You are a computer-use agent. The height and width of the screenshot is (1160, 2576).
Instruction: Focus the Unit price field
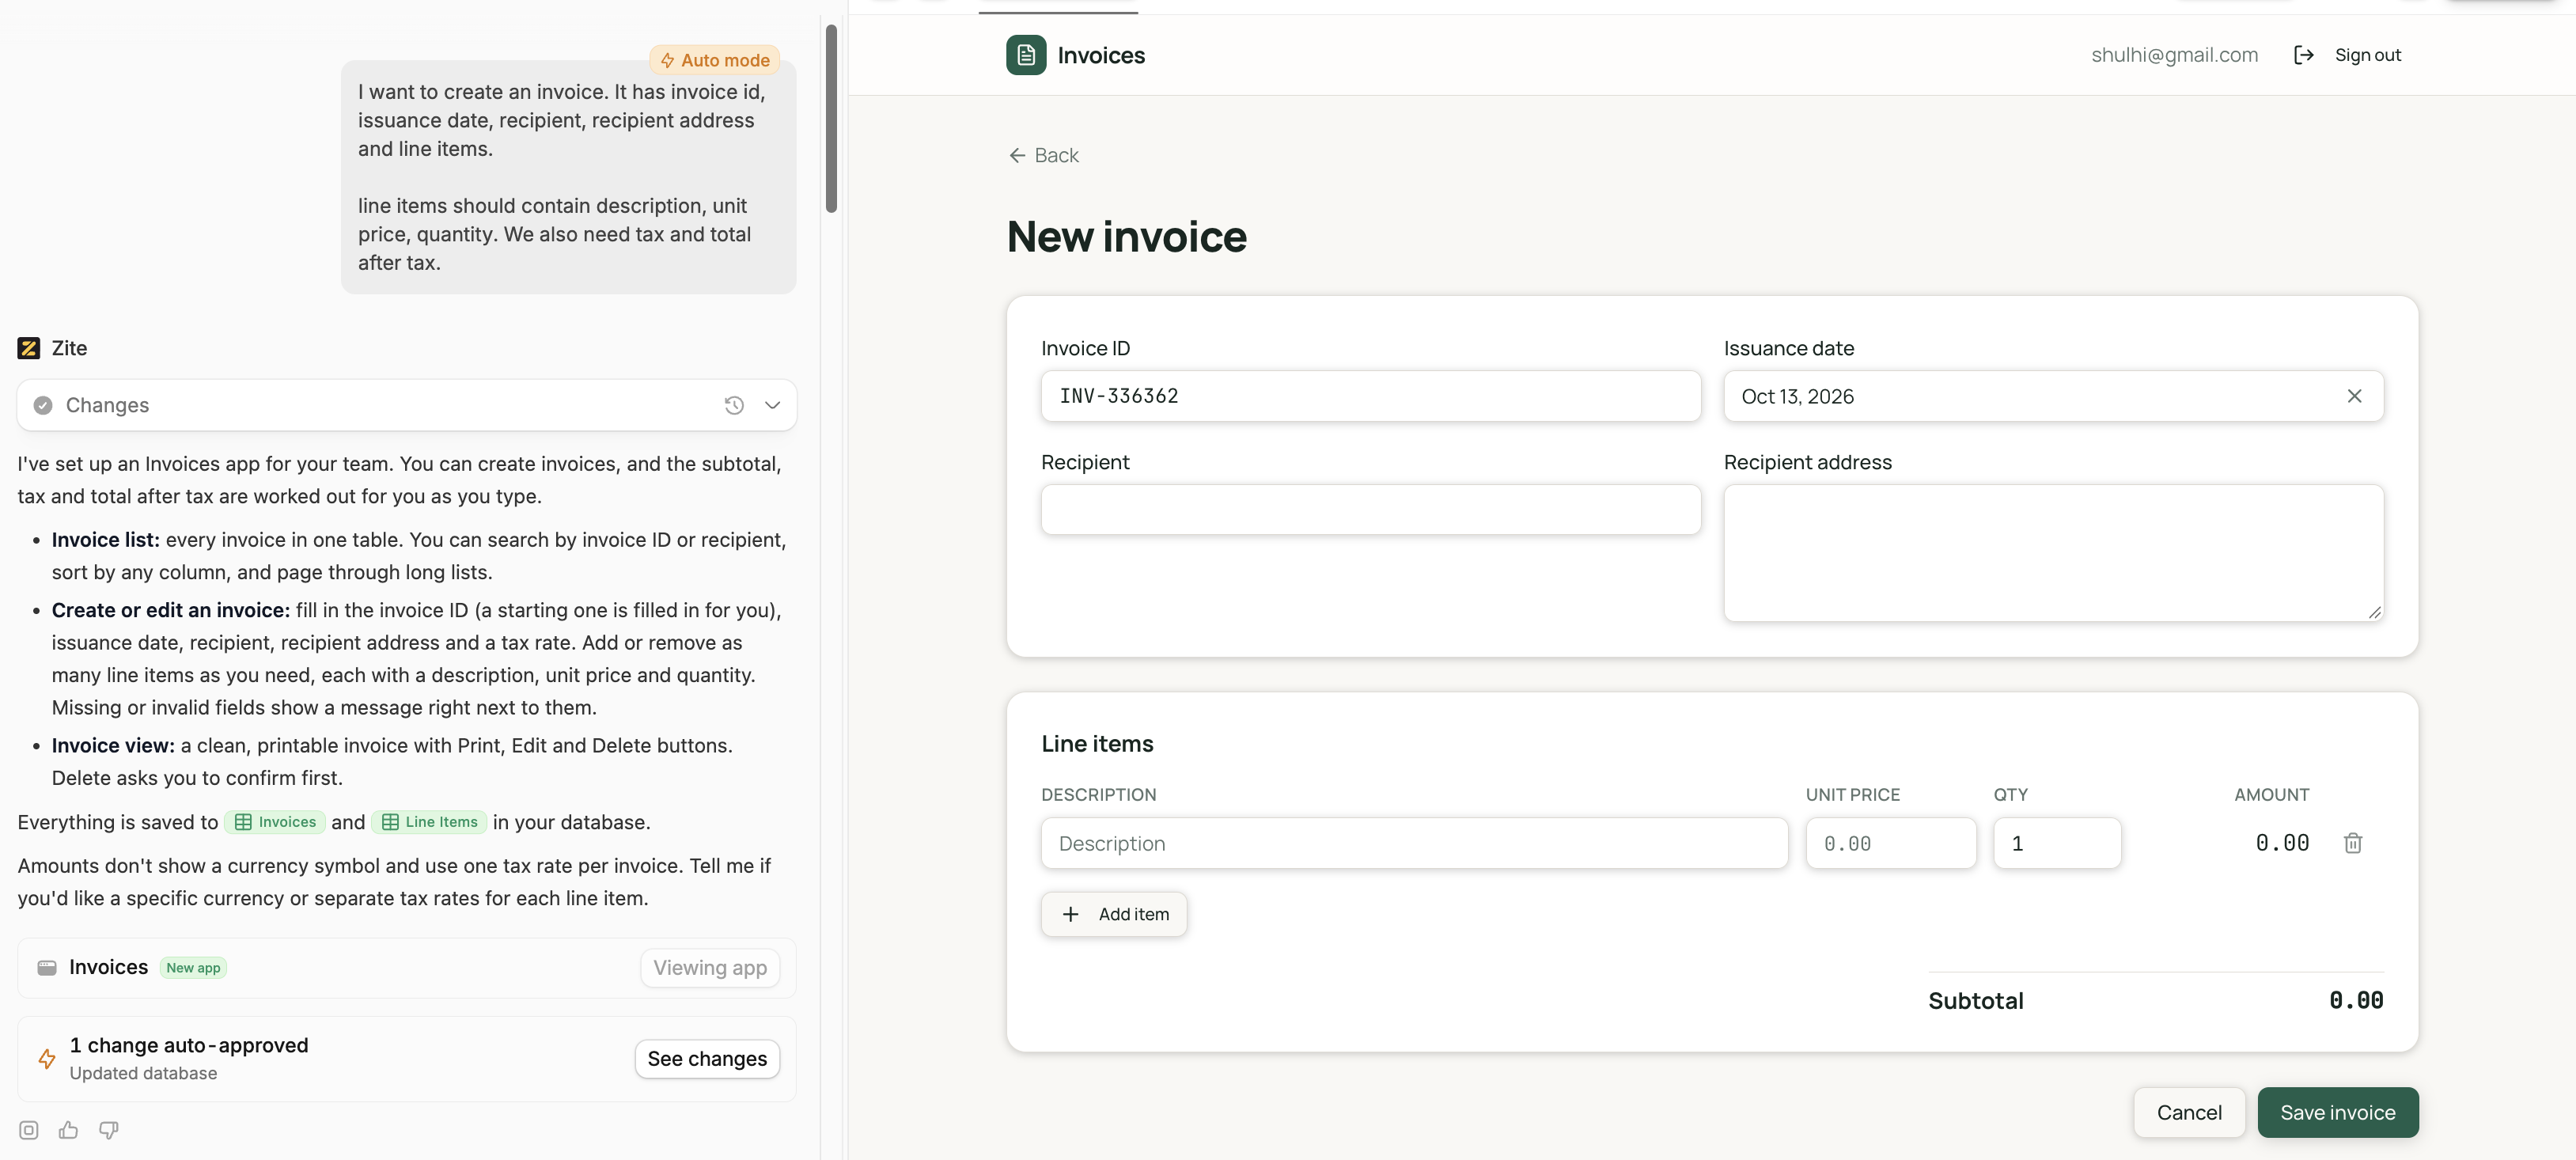(1890, 843)
